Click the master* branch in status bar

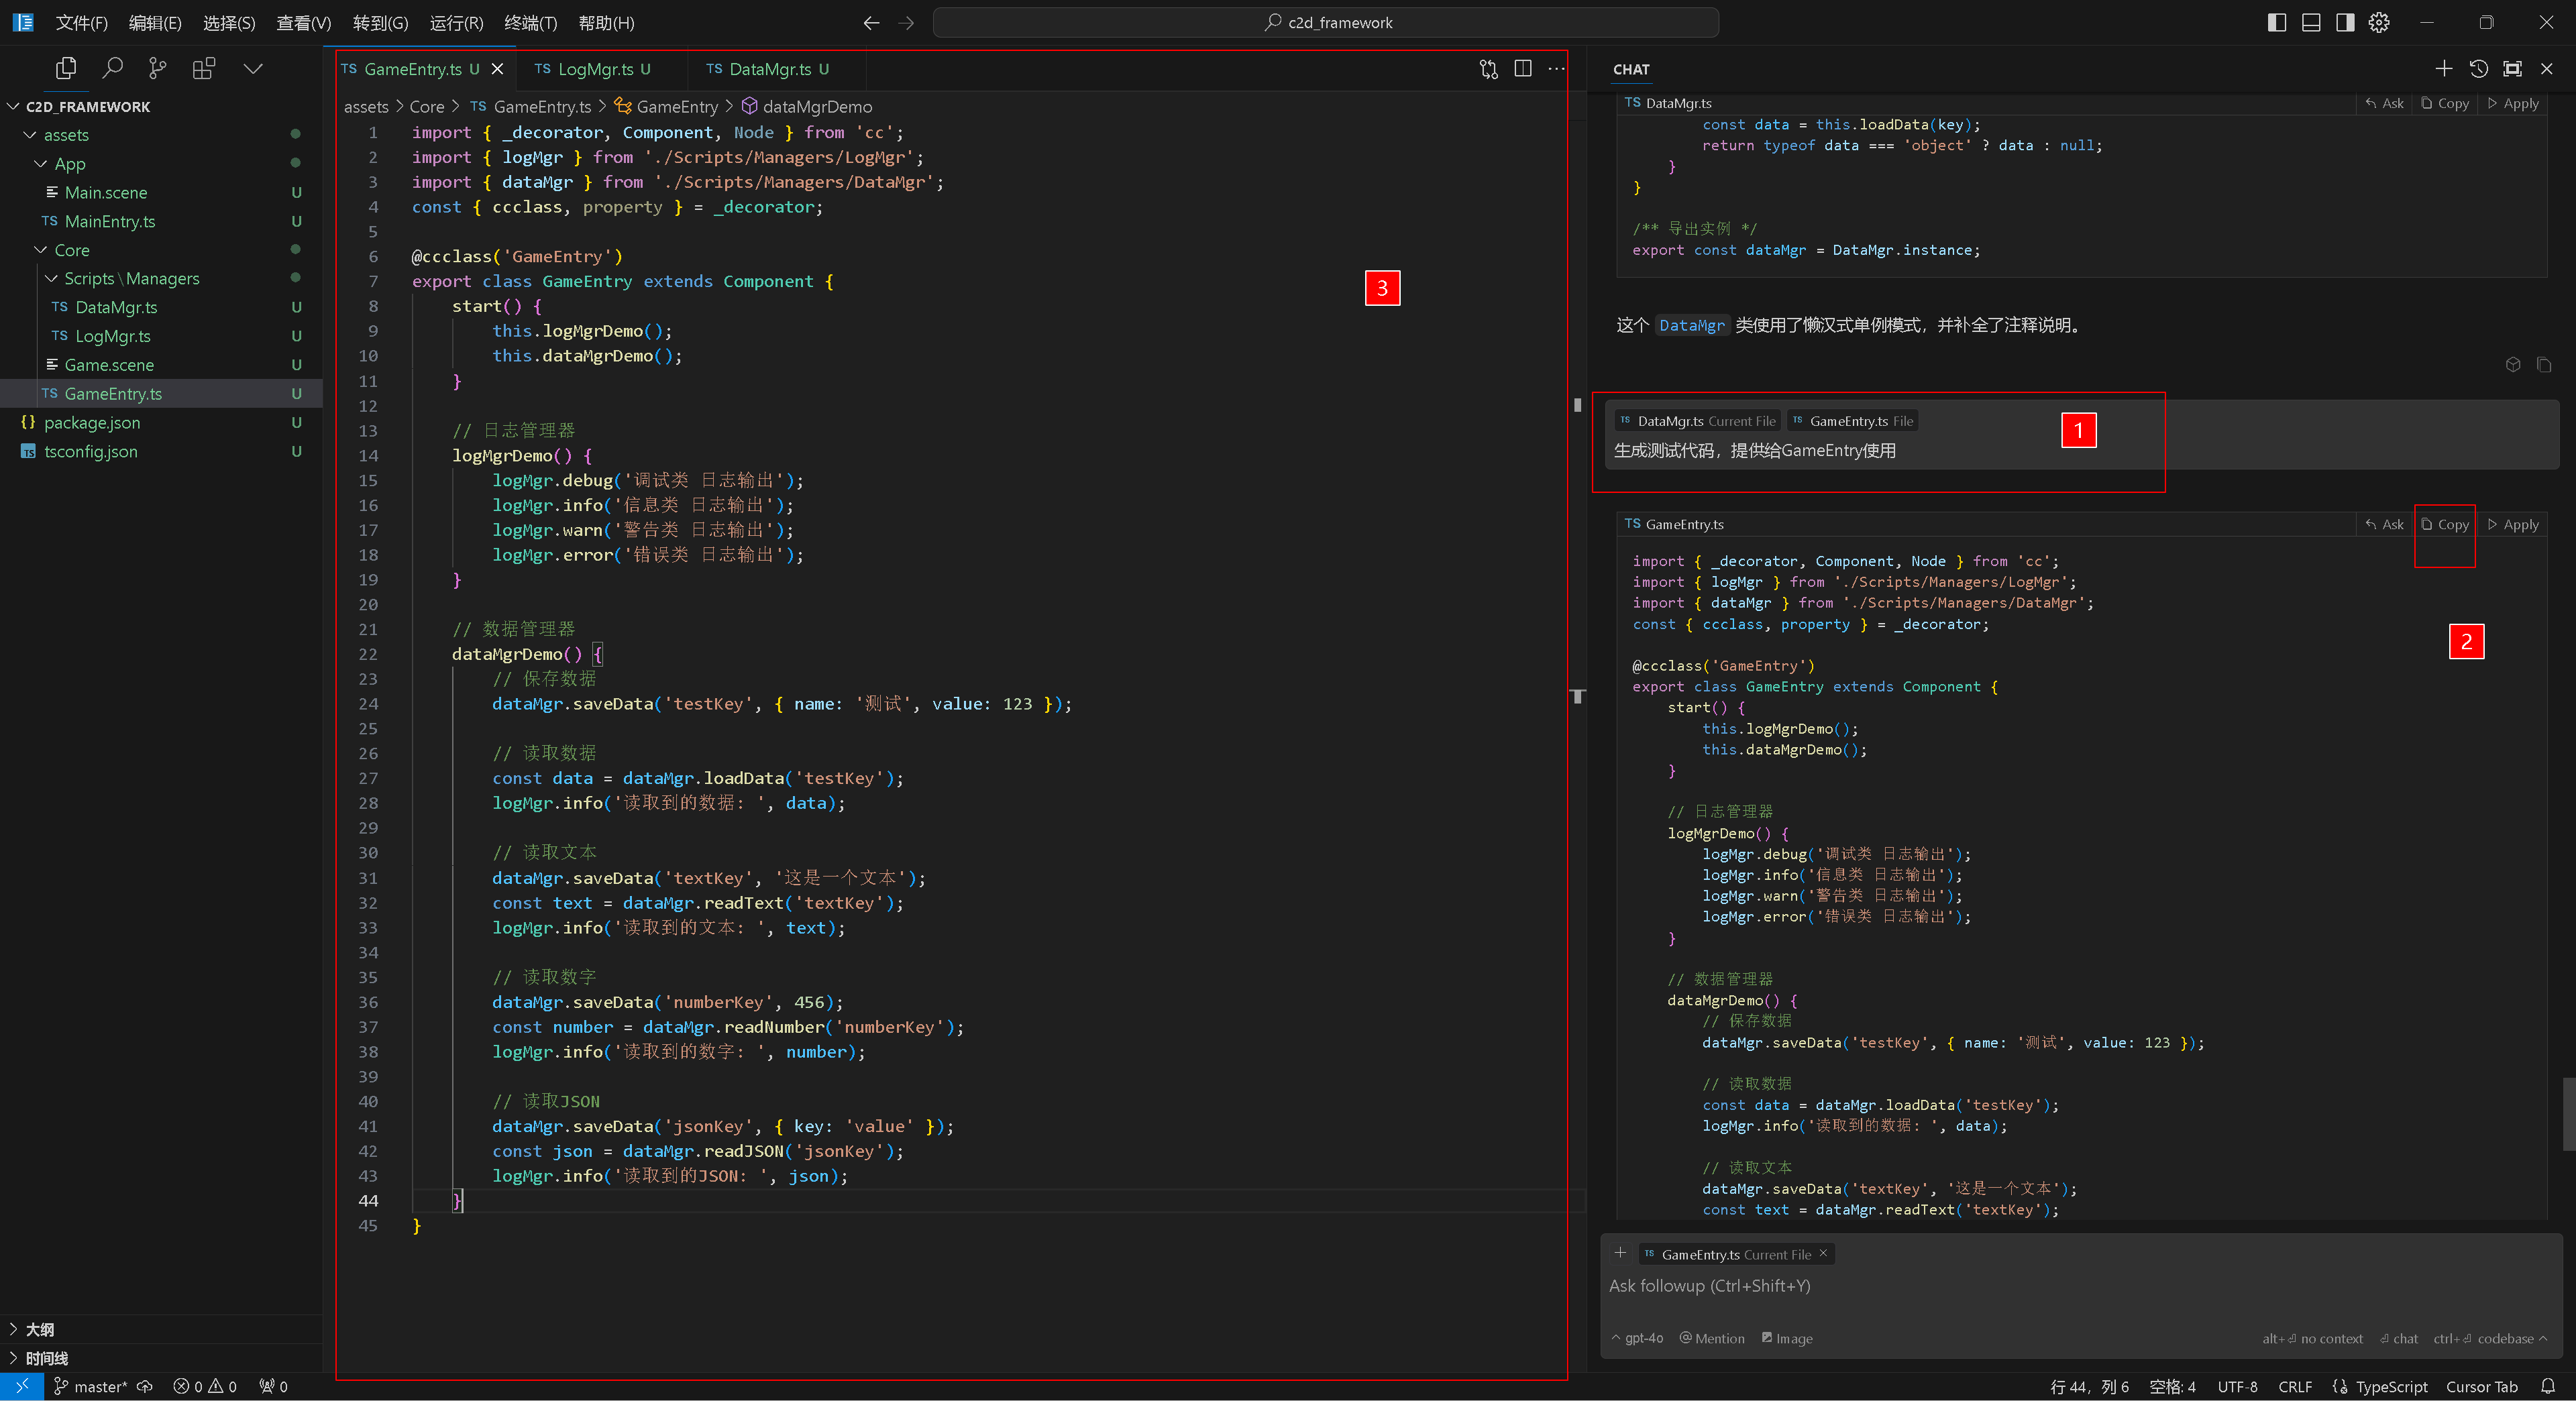coord(90,1386)
